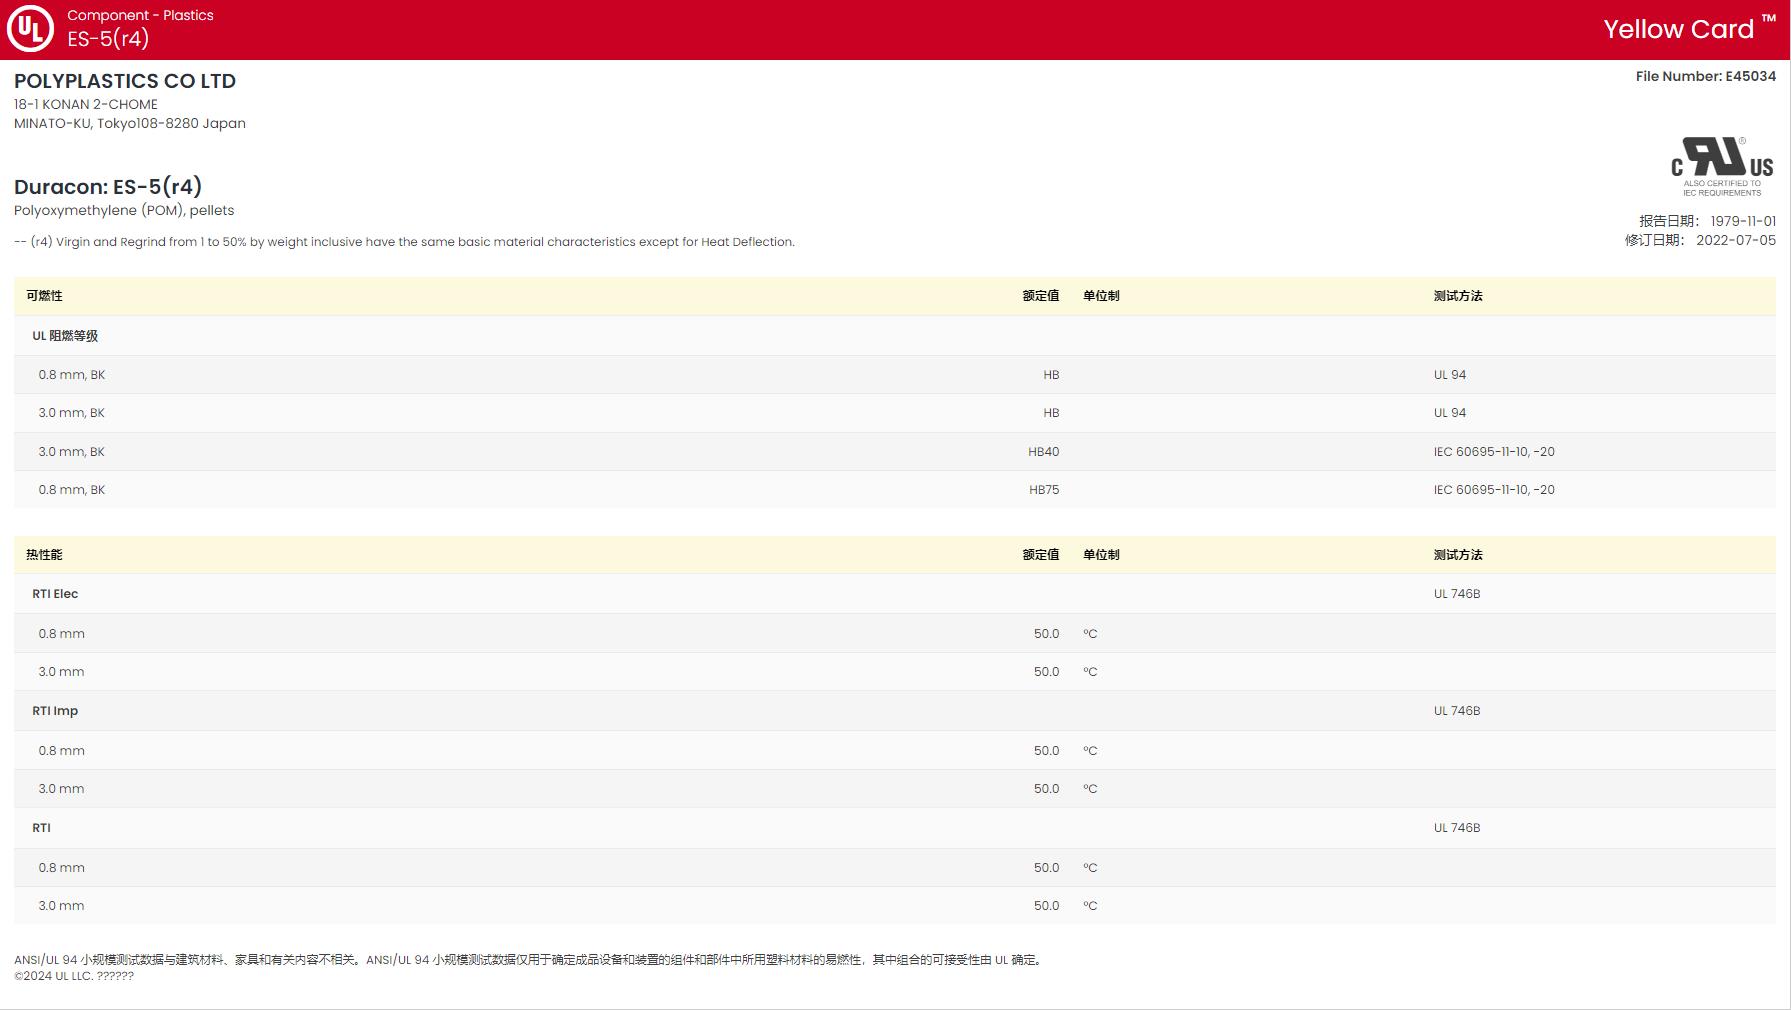The image size is (1791, 1010).
Task: Click the ©2024 UL LLC copyright line
Action: (x=74, y=976)
